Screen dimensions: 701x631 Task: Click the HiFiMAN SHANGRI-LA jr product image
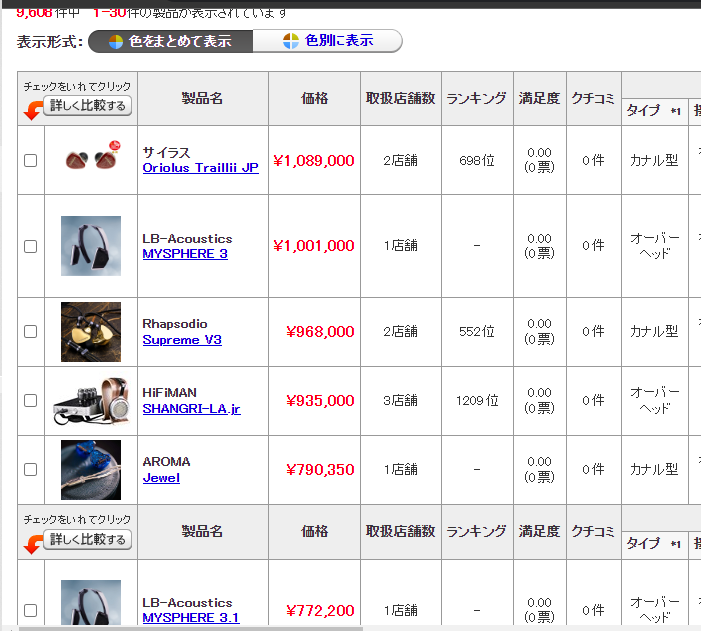click(91, 400)
